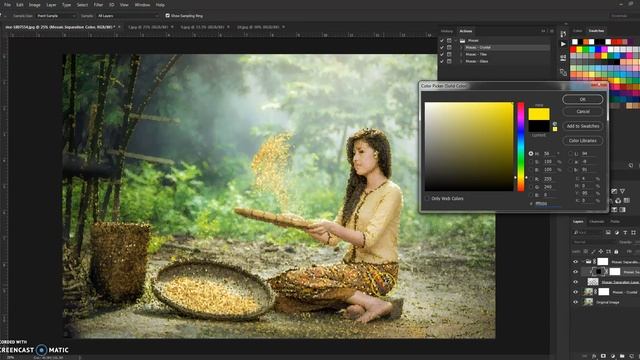Click the play Actions dock icon
Viewport: 640px width, 360px height.
coord(563,44)
